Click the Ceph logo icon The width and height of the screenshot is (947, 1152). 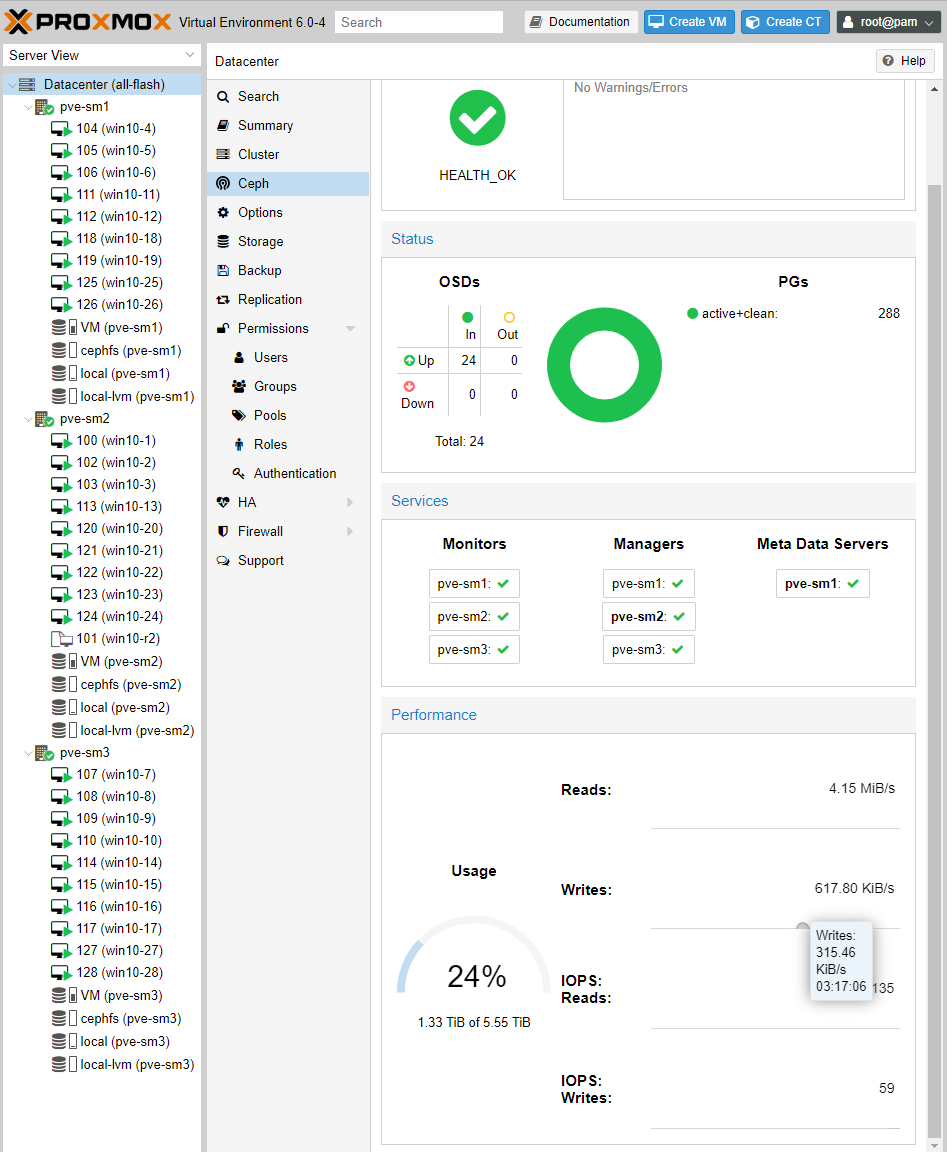pos(223,184)
